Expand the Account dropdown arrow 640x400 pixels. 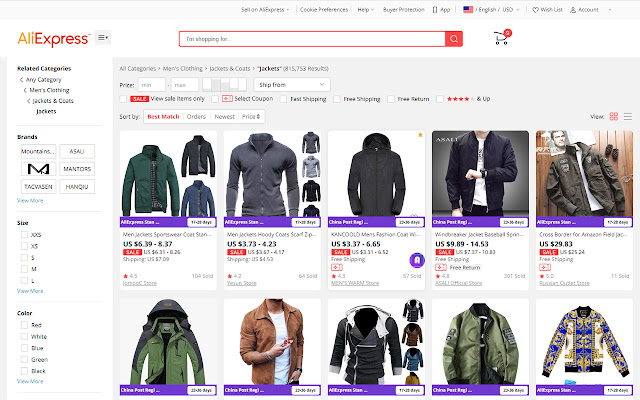pos(610,10)
